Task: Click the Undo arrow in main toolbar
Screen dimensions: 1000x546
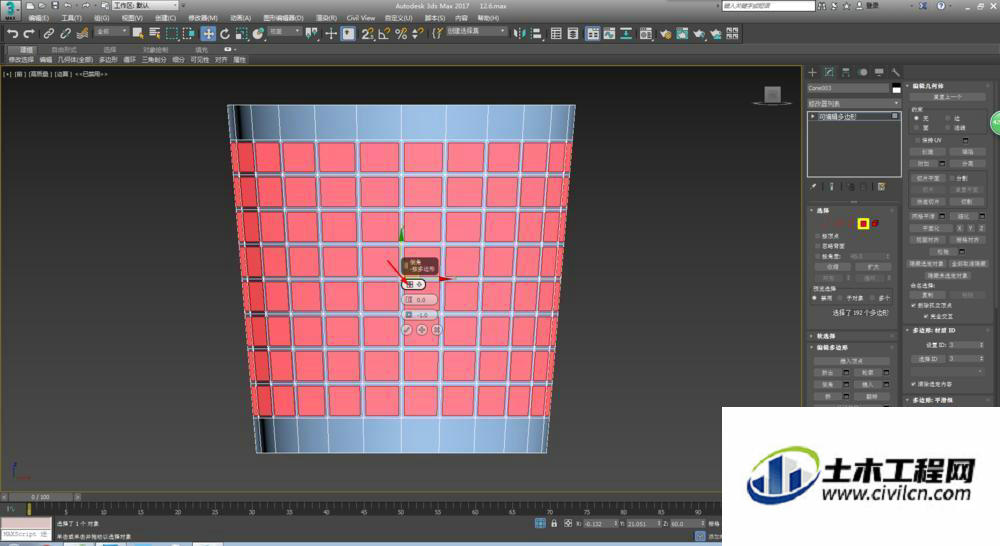Action: tap(13, 34)
